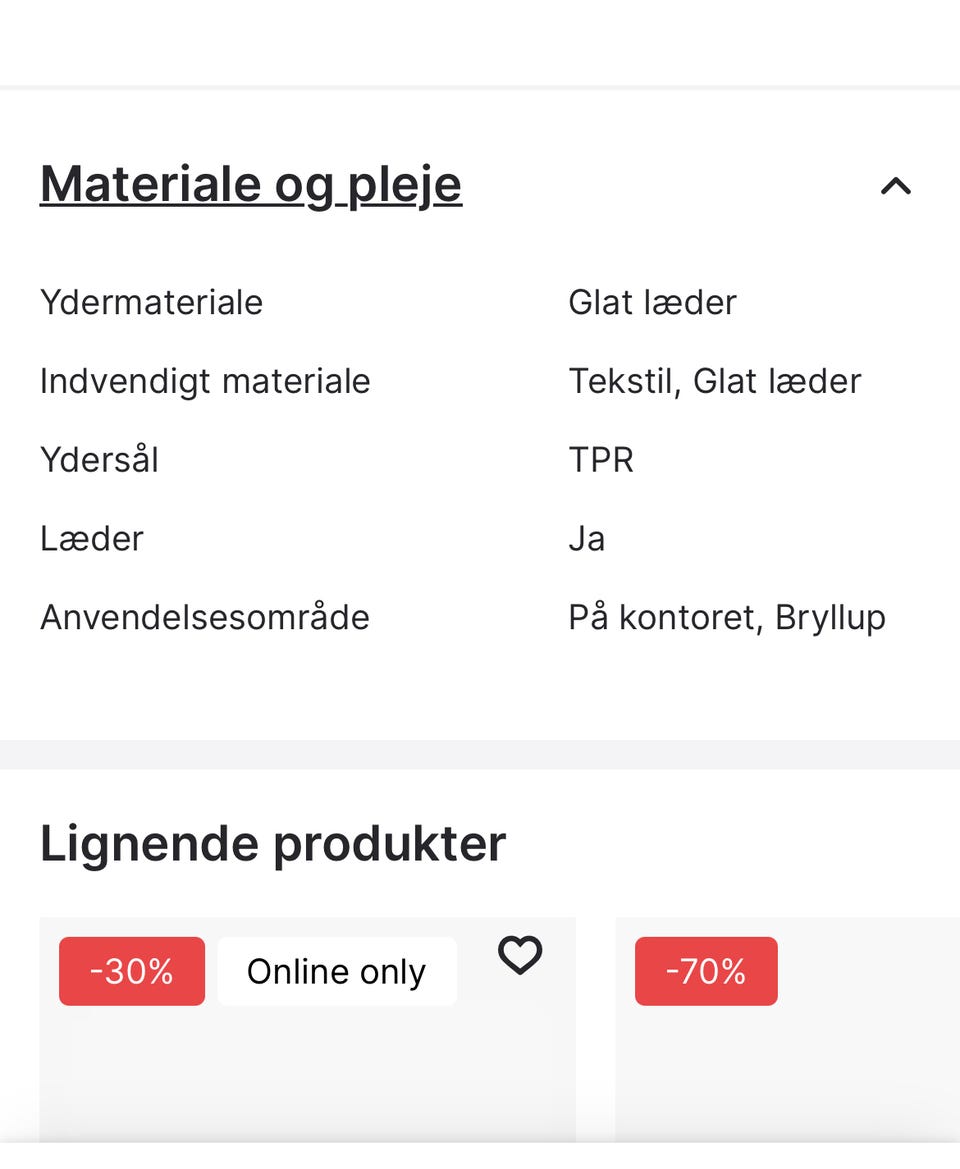Viewport: 960px width, 1169px height.
Task: Click the -30% discount badge
Action: pyautogui.click(x=132, y=971)
